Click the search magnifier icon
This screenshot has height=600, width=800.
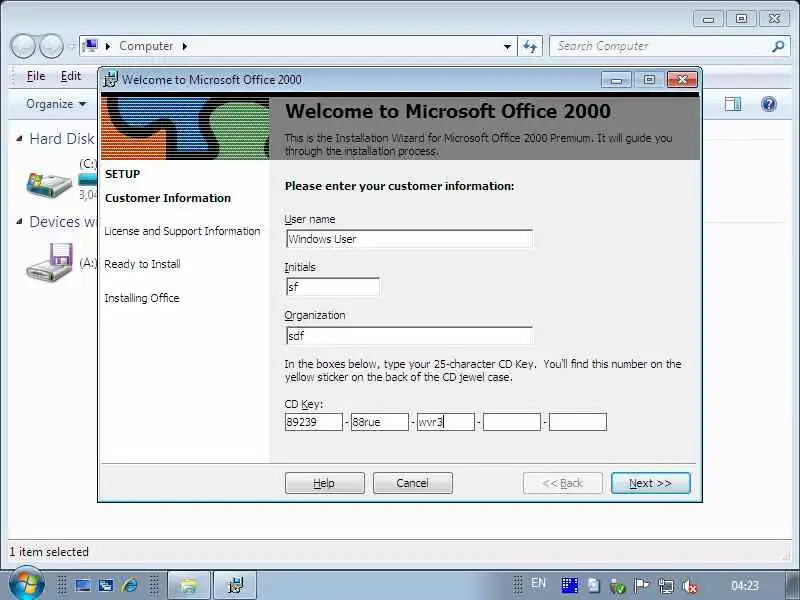tap(778, 46)
